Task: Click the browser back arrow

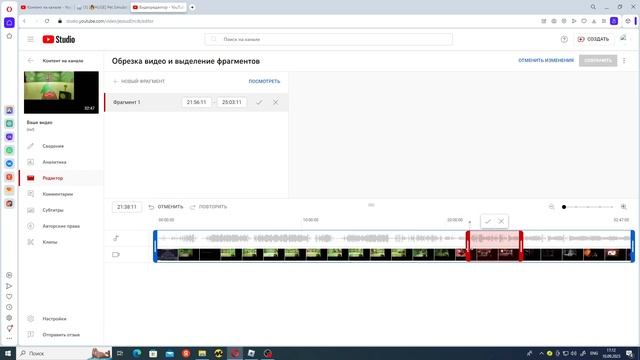Action: pyautogui.click(x=24, y=21)
